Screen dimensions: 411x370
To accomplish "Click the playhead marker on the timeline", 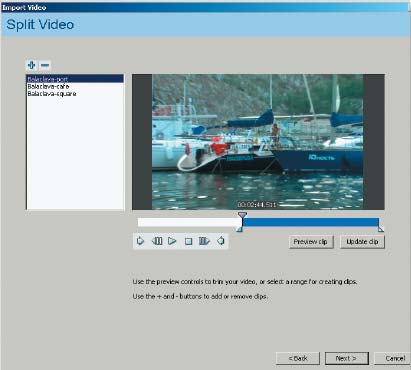I will coord(242,215).
